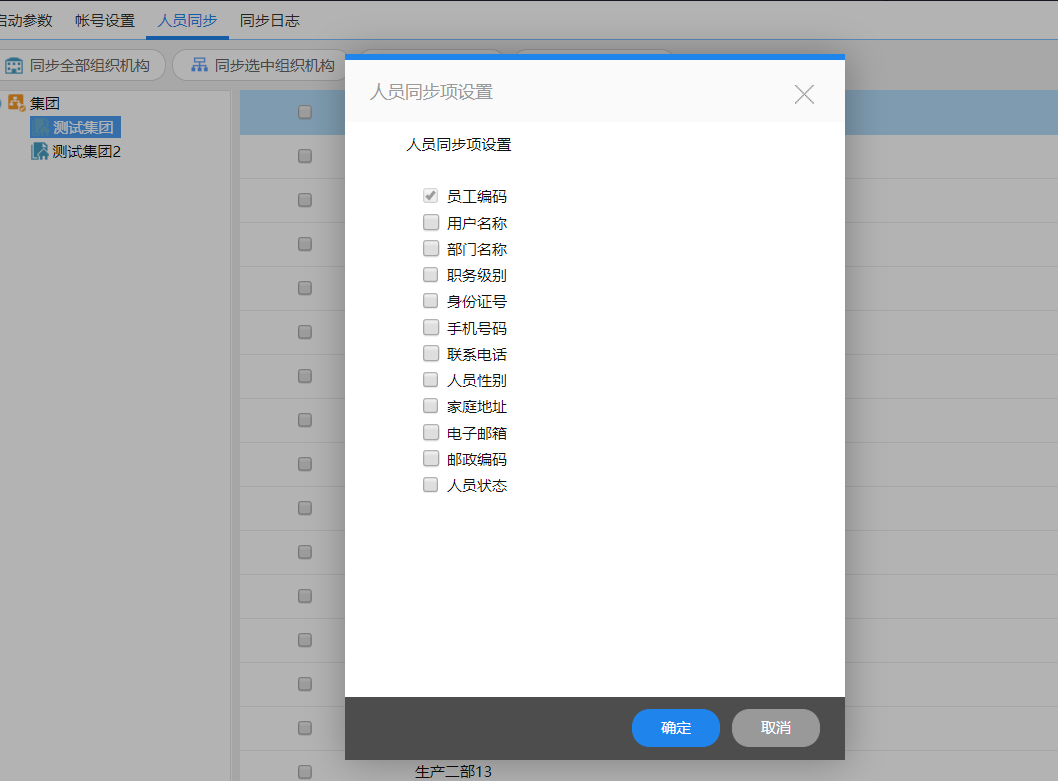This screenshot has width=1058, height=781.
Task: Select 测试集团2 in the tree
Action: pos(86,152)
